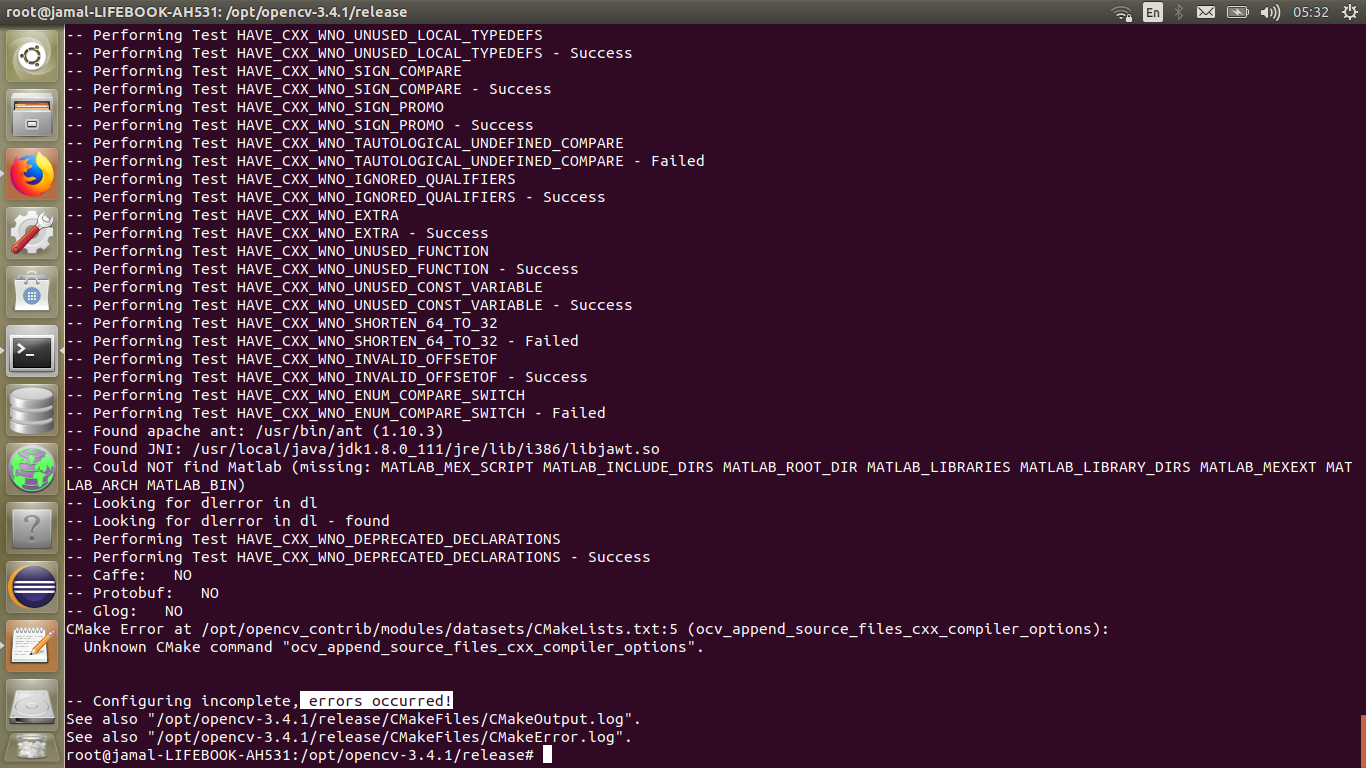Focus the Terminal icon in launcher

33,350
